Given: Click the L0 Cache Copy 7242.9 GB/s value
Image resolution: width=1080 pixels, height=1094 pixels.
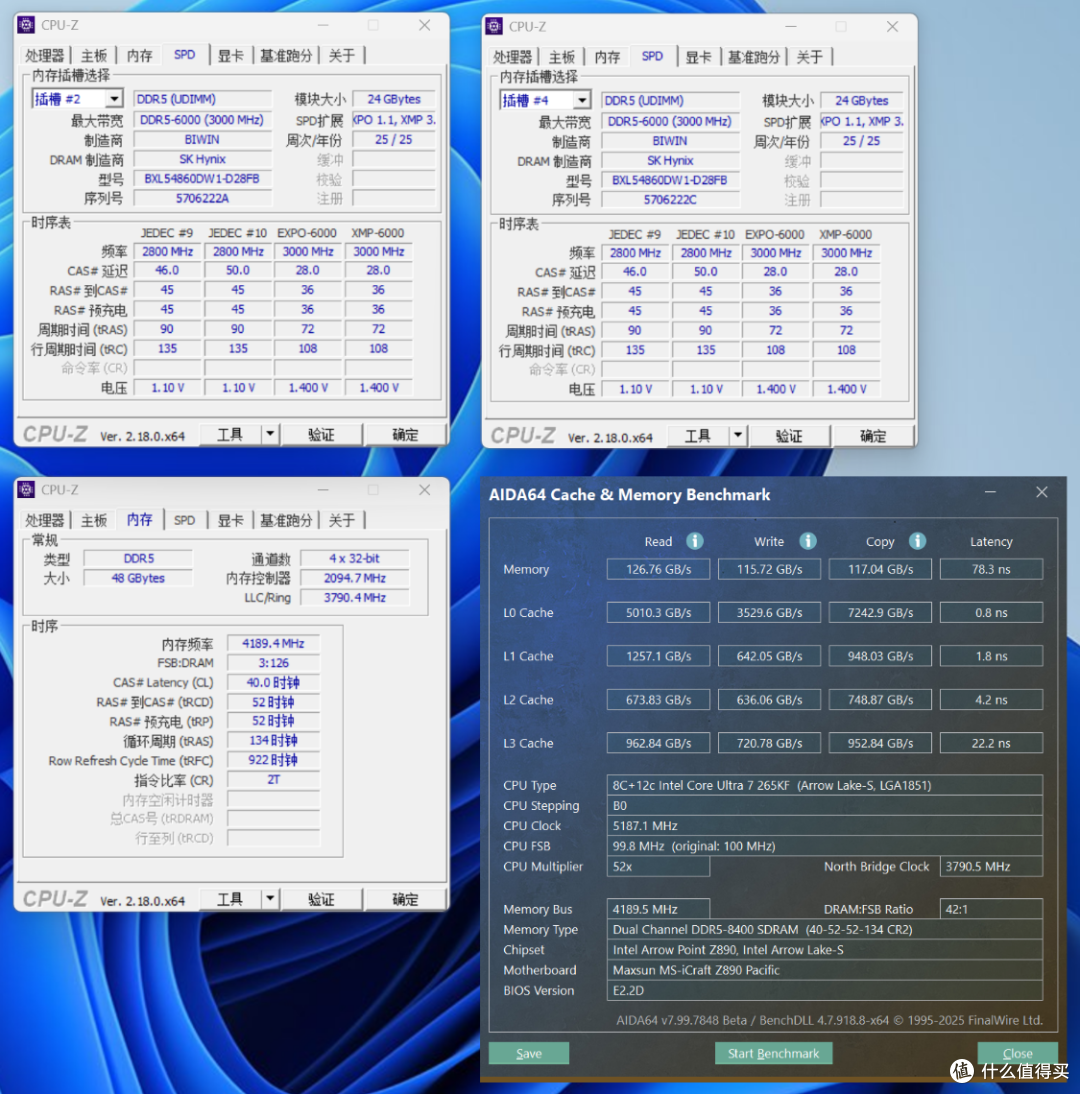Looking at the screenshot, I should (x=880, y=613).
